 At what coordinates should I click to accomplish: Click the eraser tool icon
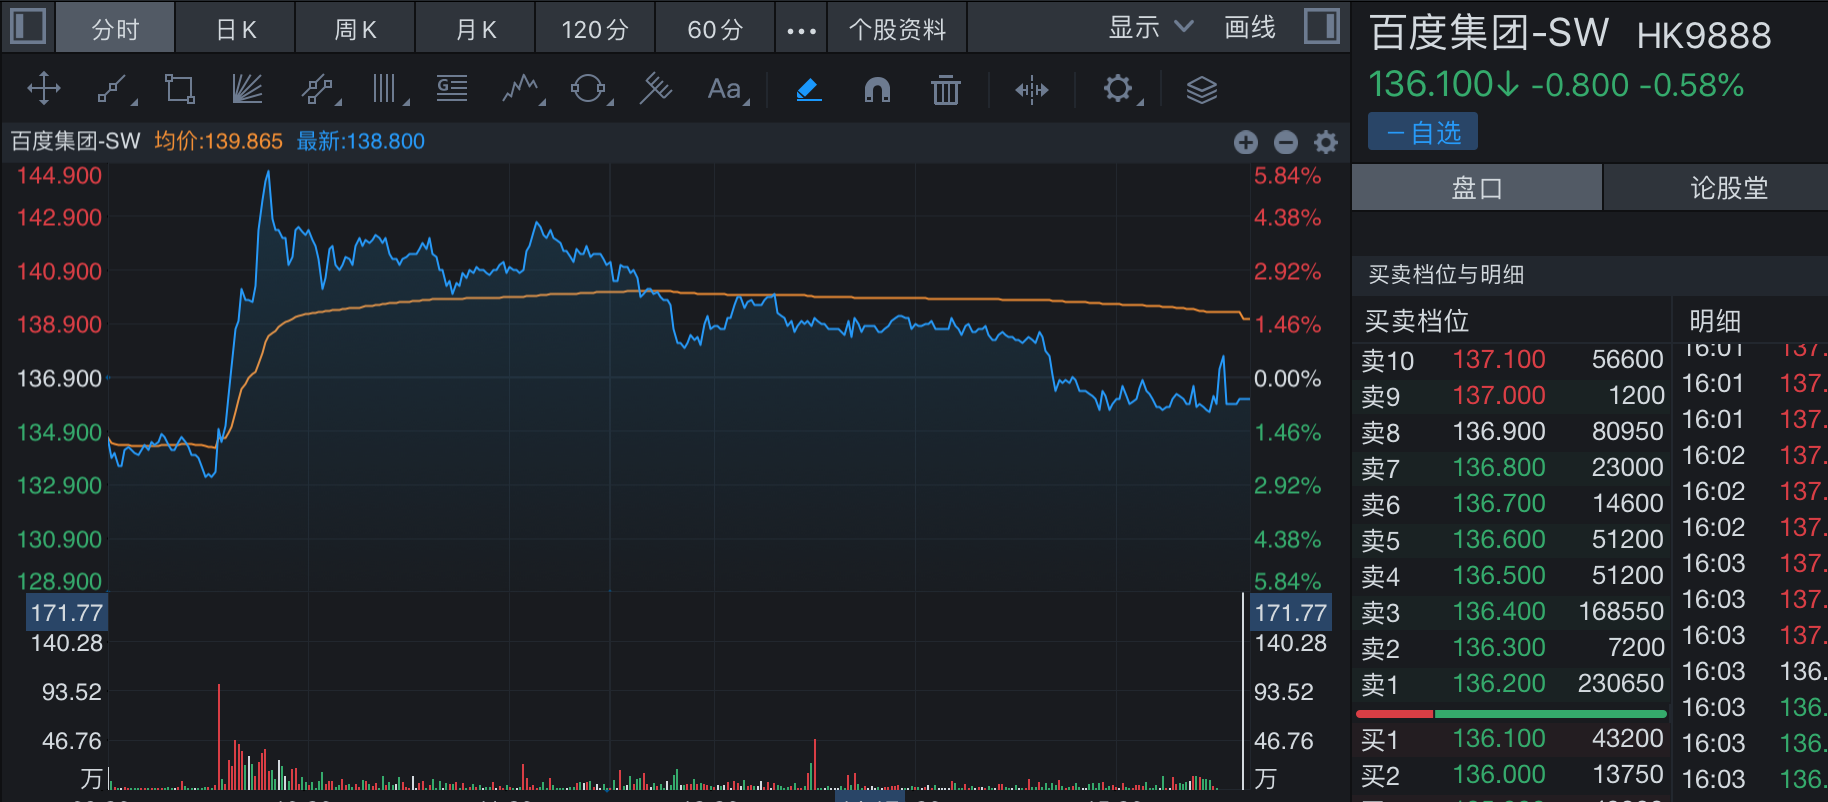[x=809, y=90]
